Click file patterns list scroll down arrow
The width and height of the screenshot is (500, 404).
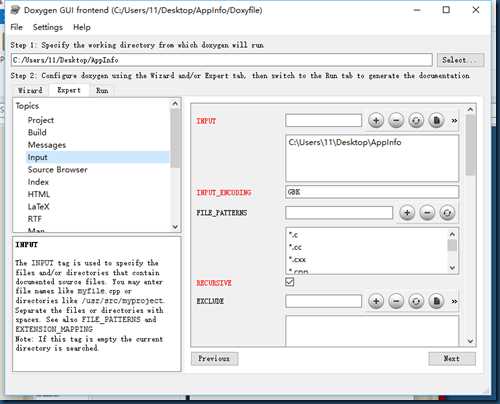(452, 267)
